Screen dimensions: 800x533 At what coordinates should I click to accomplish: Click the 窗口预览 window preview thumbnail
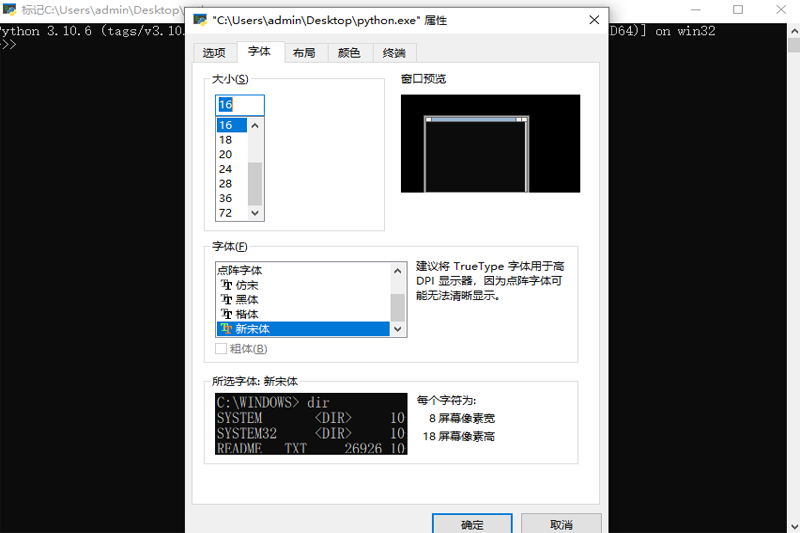click(x=490, y=143)
